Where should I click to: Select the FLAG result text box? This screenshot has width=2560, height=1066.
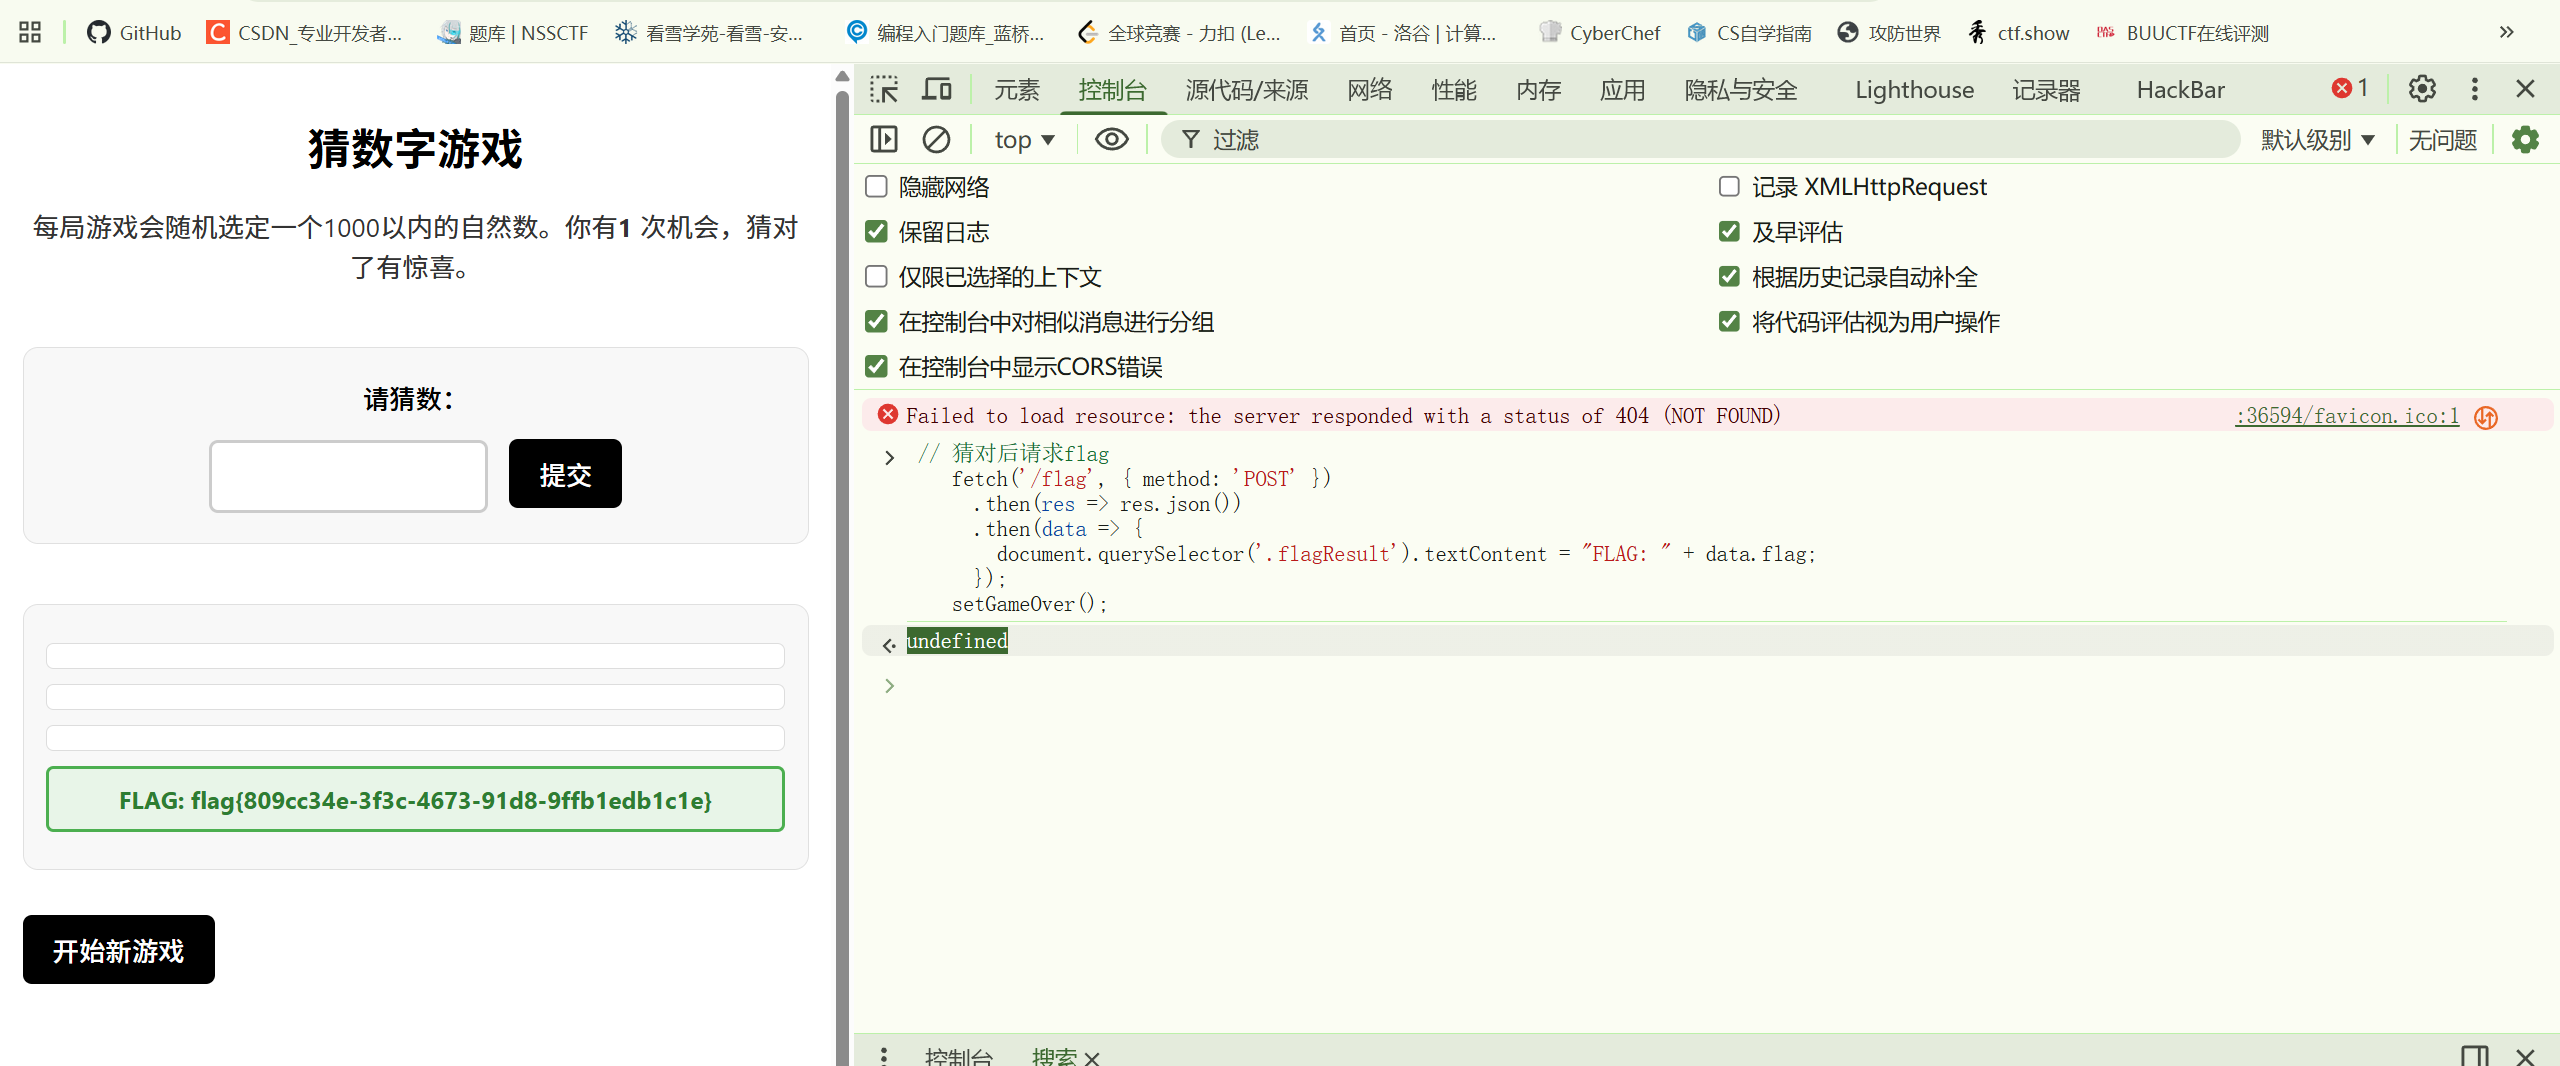pyautogui.click(x=415, y=799)
